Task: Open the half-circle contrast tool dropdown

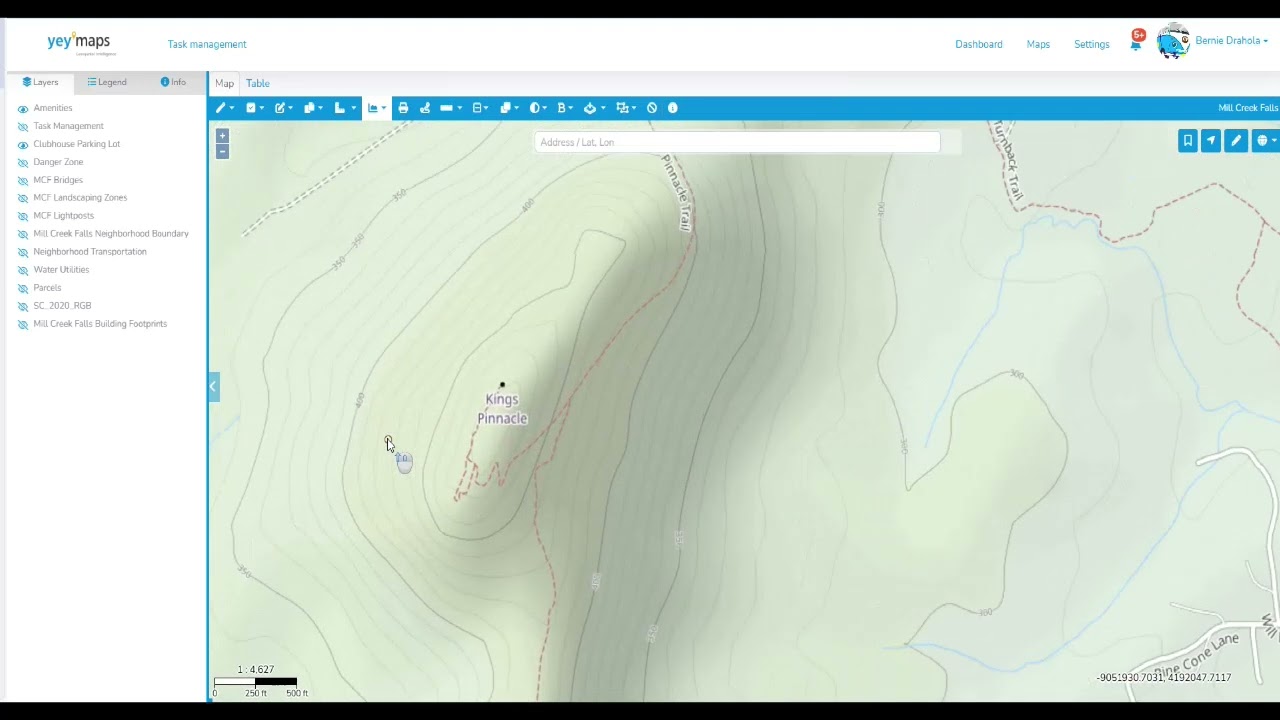Action: pos(538,108)
